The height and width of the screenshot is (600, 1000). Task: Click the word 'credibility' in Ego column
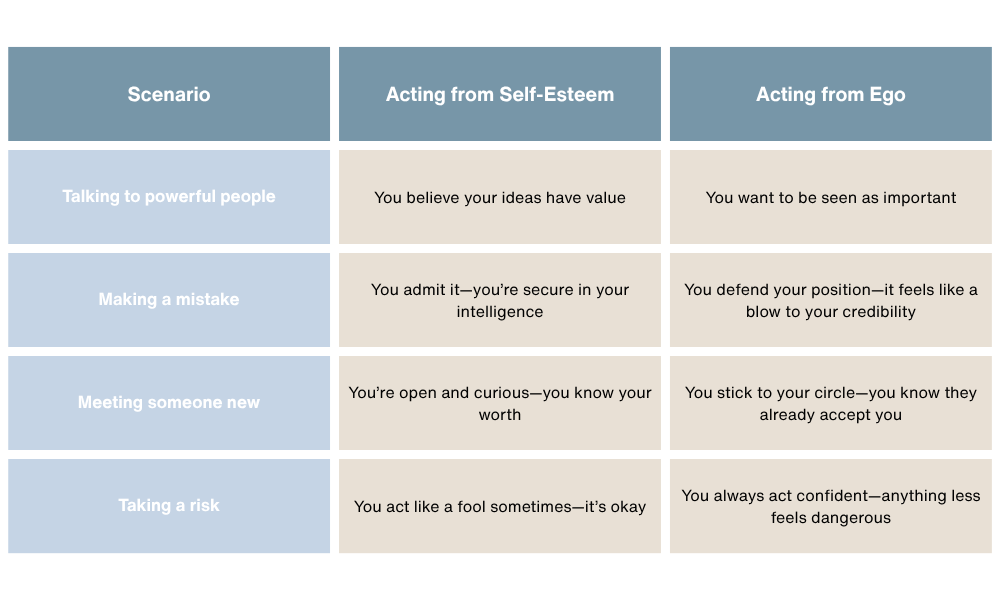coord(873,312)
